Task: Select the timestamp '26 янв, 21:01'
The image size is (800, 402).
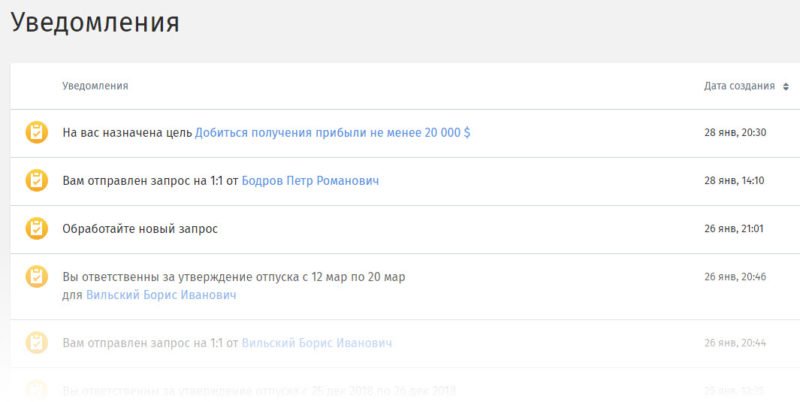Action: 734,229
